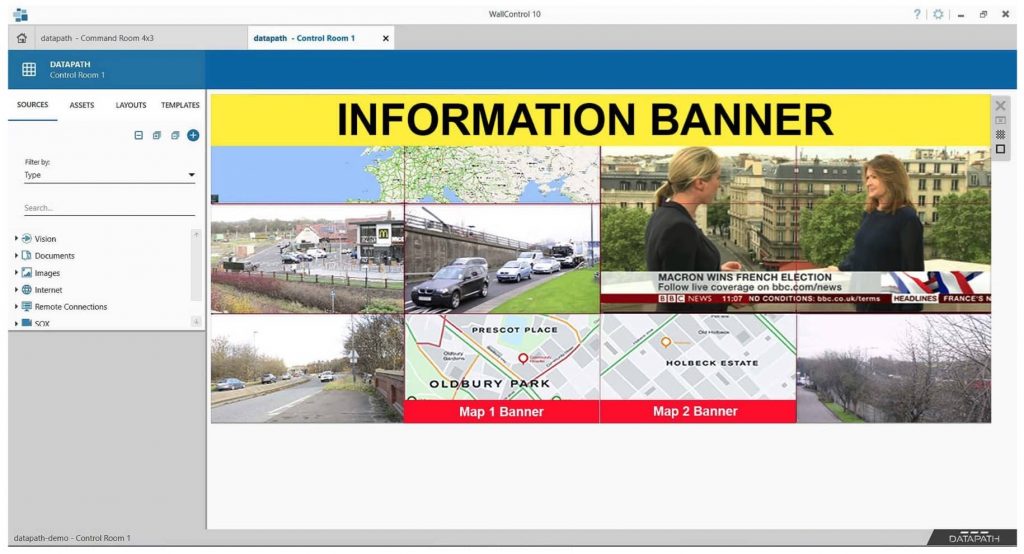1024x554 pixels.
Task: Clear the wall with the X tool
Action: pos(1000,105)
